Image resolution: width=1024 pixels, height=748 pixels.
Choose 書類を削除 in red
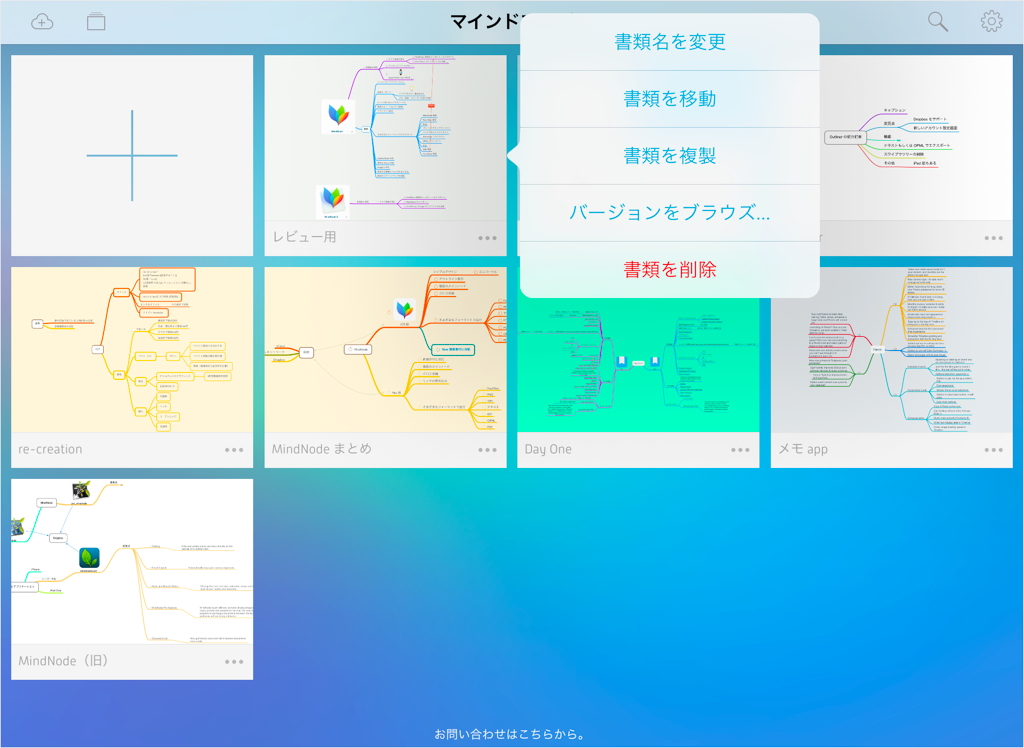669,269
